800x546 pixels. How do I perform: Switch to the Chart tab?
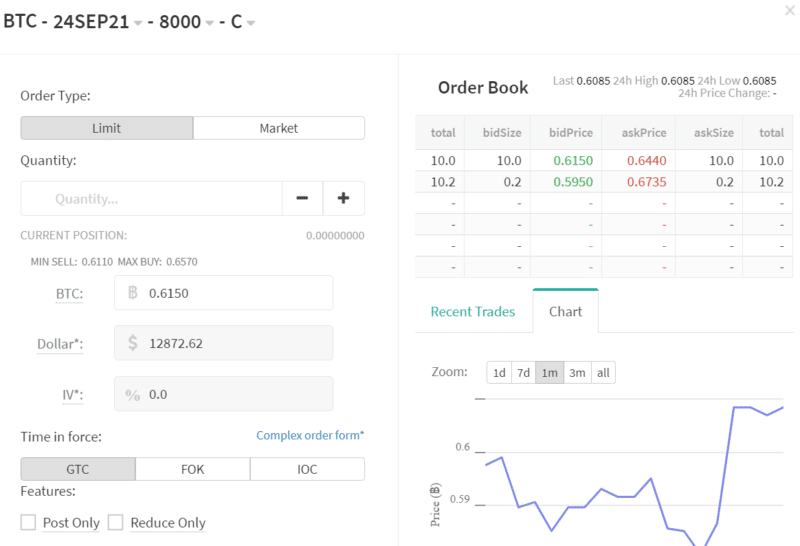565,312
